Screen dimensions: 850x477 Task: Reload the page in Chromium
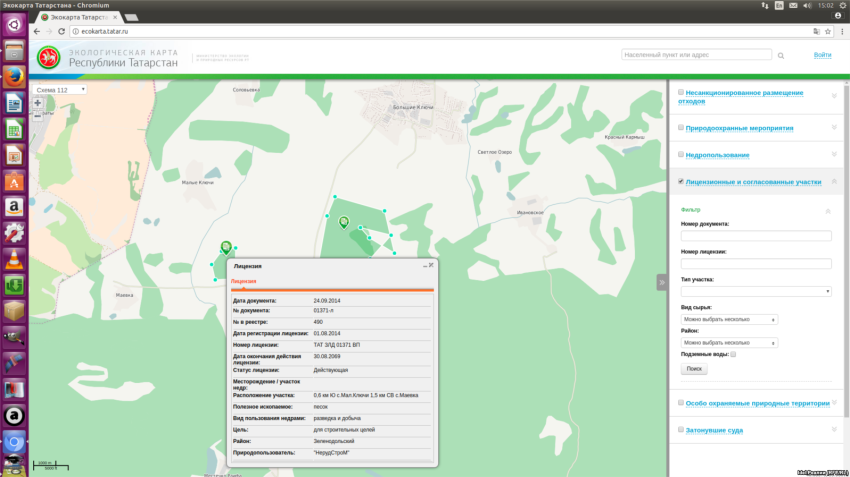click(x=62, y=31)
